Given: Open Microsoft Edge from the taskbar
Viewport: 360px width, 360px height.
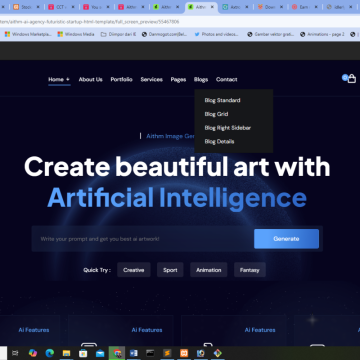Looking at the screenshot, I should tap(49, 353).
